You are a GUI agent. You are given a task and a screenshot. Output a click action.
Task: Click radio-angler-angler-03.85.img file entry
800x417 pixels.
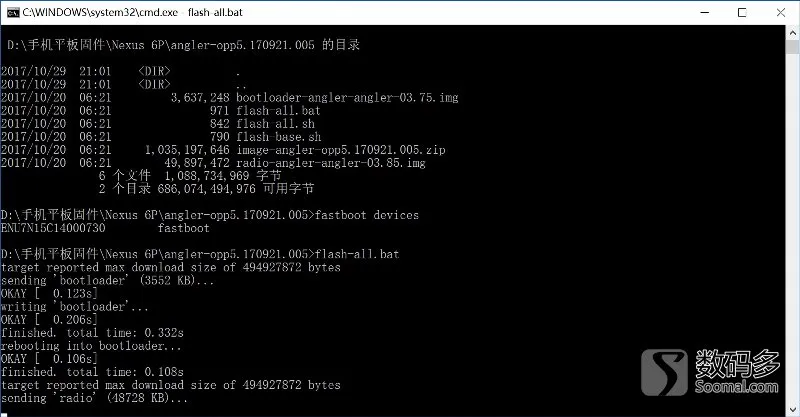pos(331,163)
